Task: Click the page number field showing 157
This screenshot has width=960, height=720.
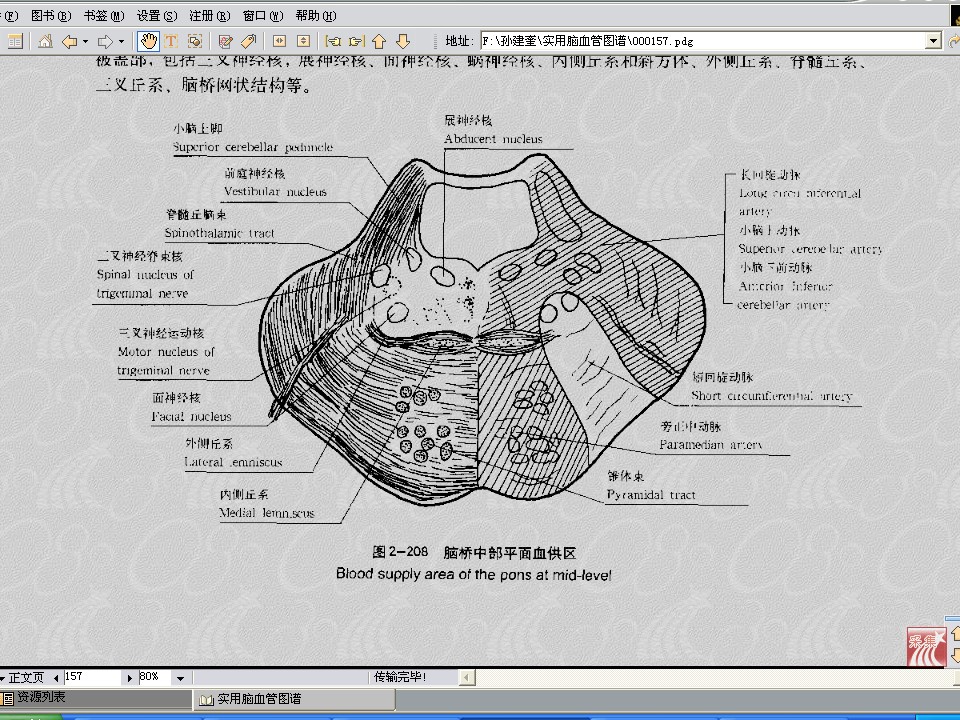Action: tap(92, 677)
